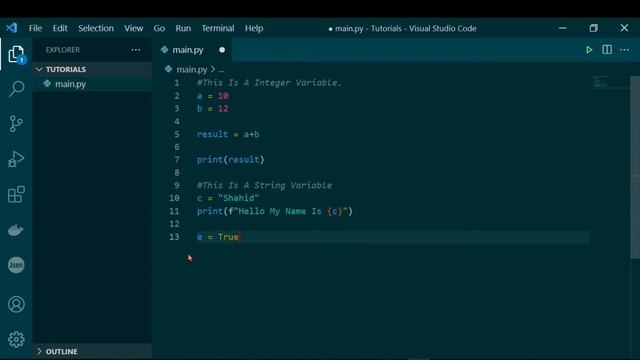Click main.py in the breadcrumb
640x360 pixels.
click(x=192, y=69)
